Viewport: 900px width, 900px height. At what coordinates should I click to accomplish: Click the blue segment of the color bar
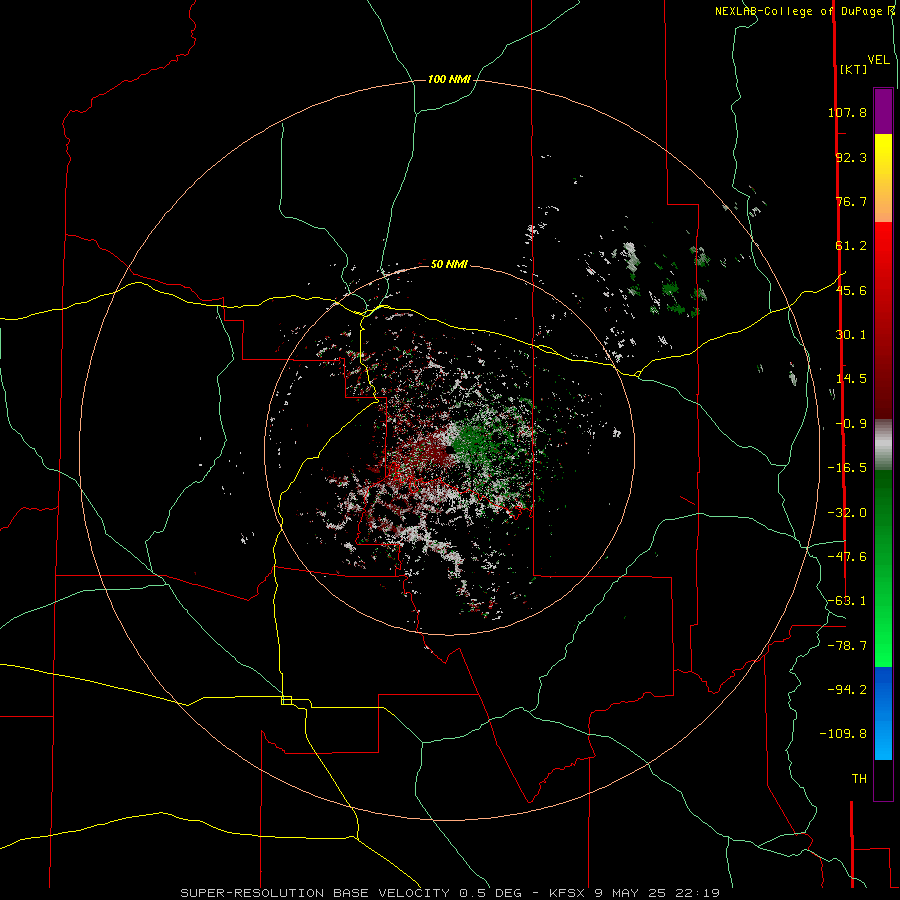tap(883, 713)
